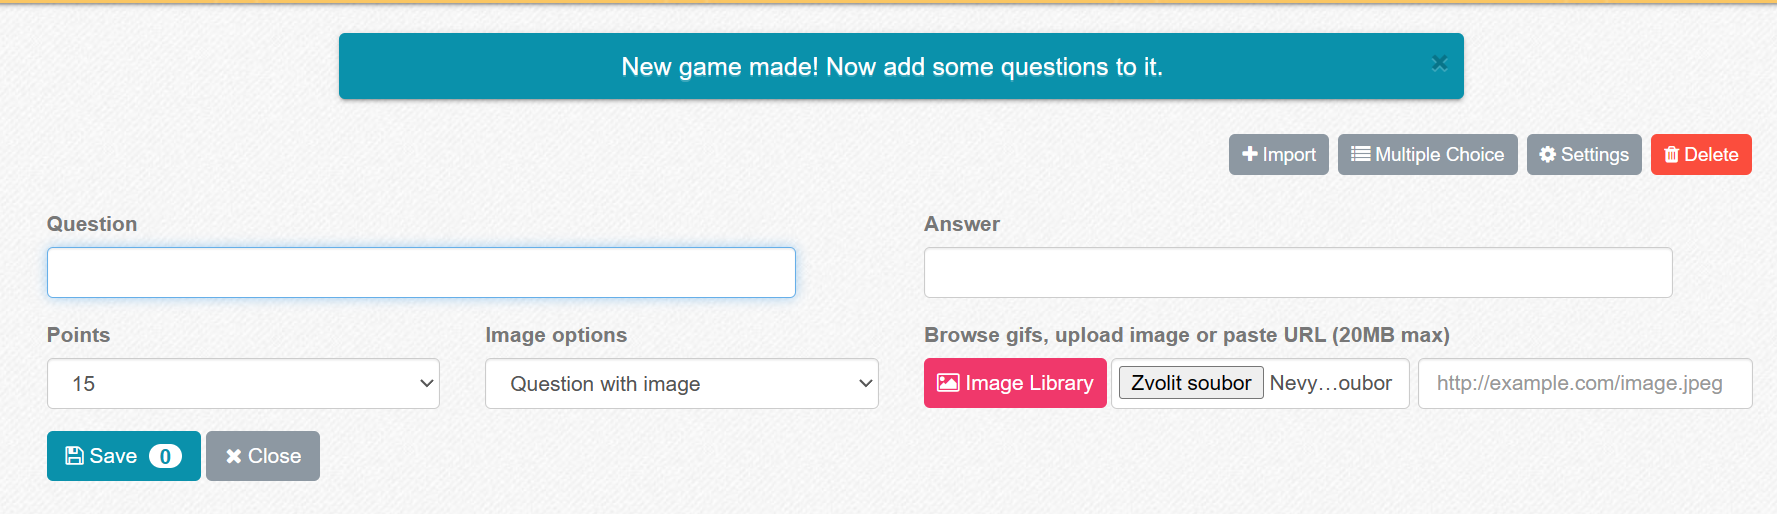Click the list icon on Multiple Choice
1777x514 pixels.
1360,154
